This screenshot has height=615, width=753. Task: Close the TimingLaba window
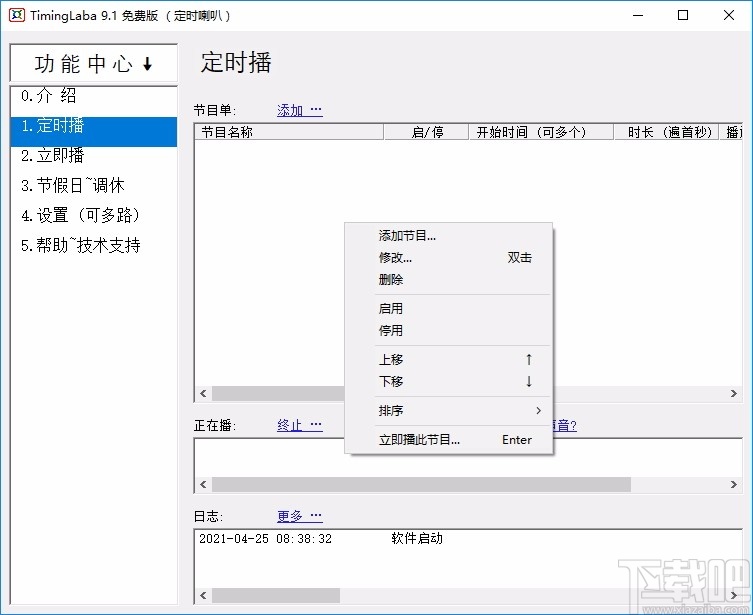coord(729,15)
